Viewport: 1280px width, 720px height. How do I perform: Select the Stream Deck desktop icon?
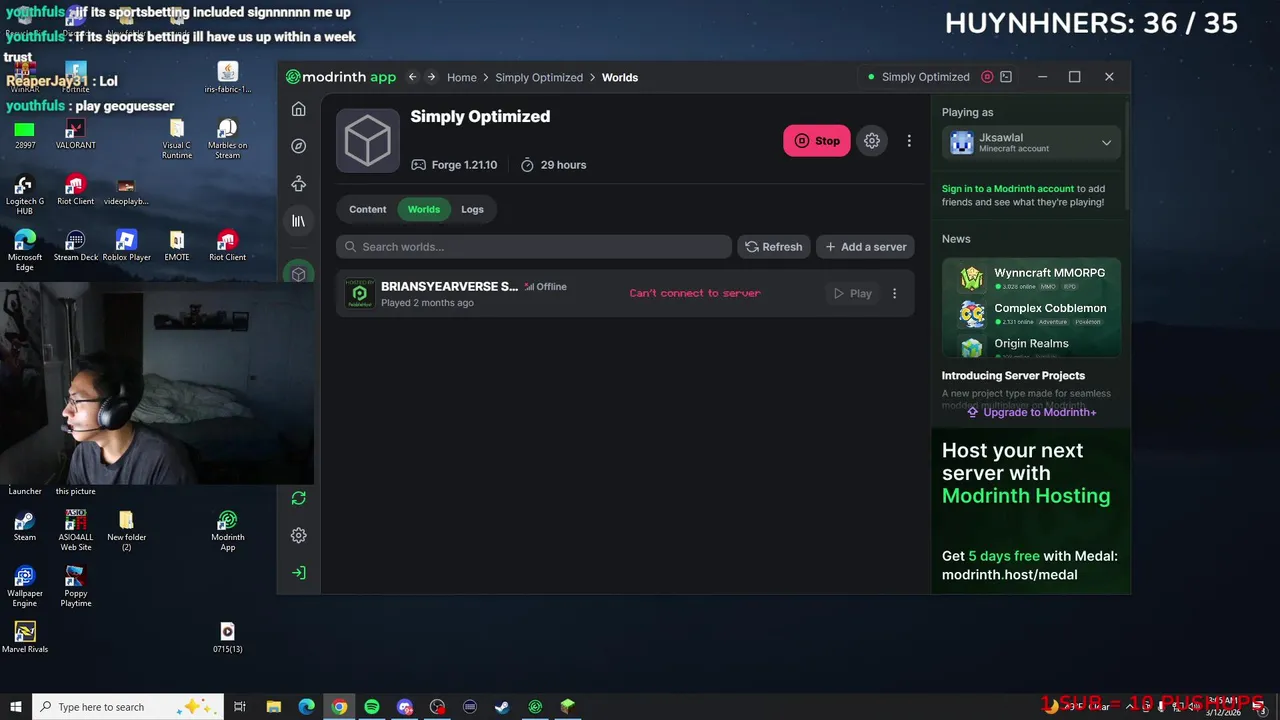[75, 246]
